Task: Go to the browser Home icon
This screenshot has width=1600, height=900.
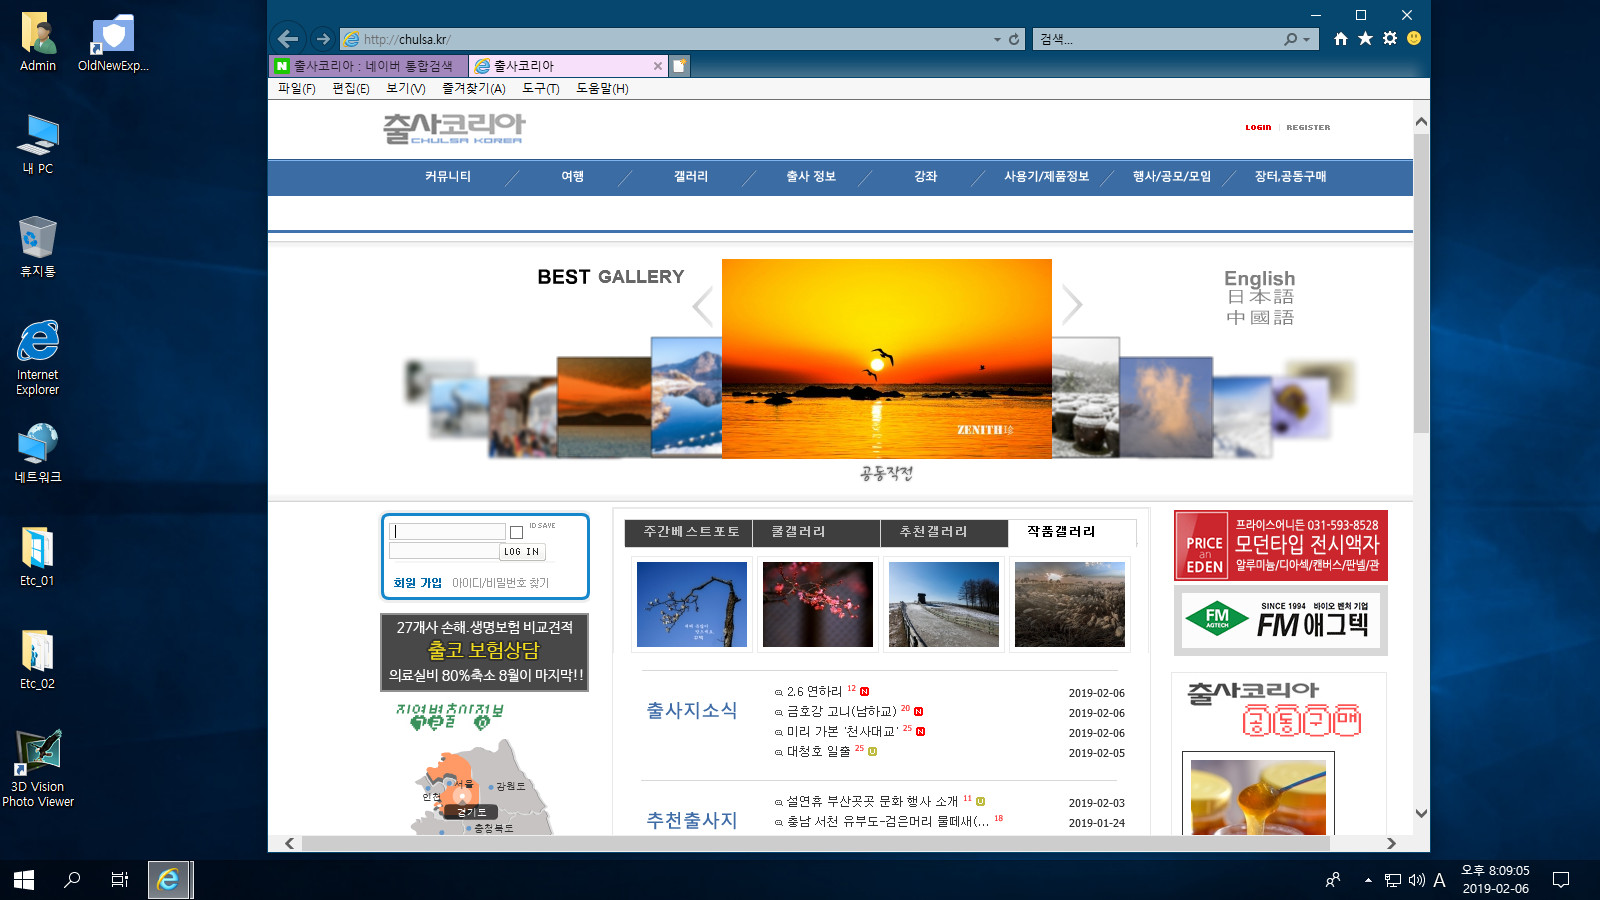Action: [1340, 38]
